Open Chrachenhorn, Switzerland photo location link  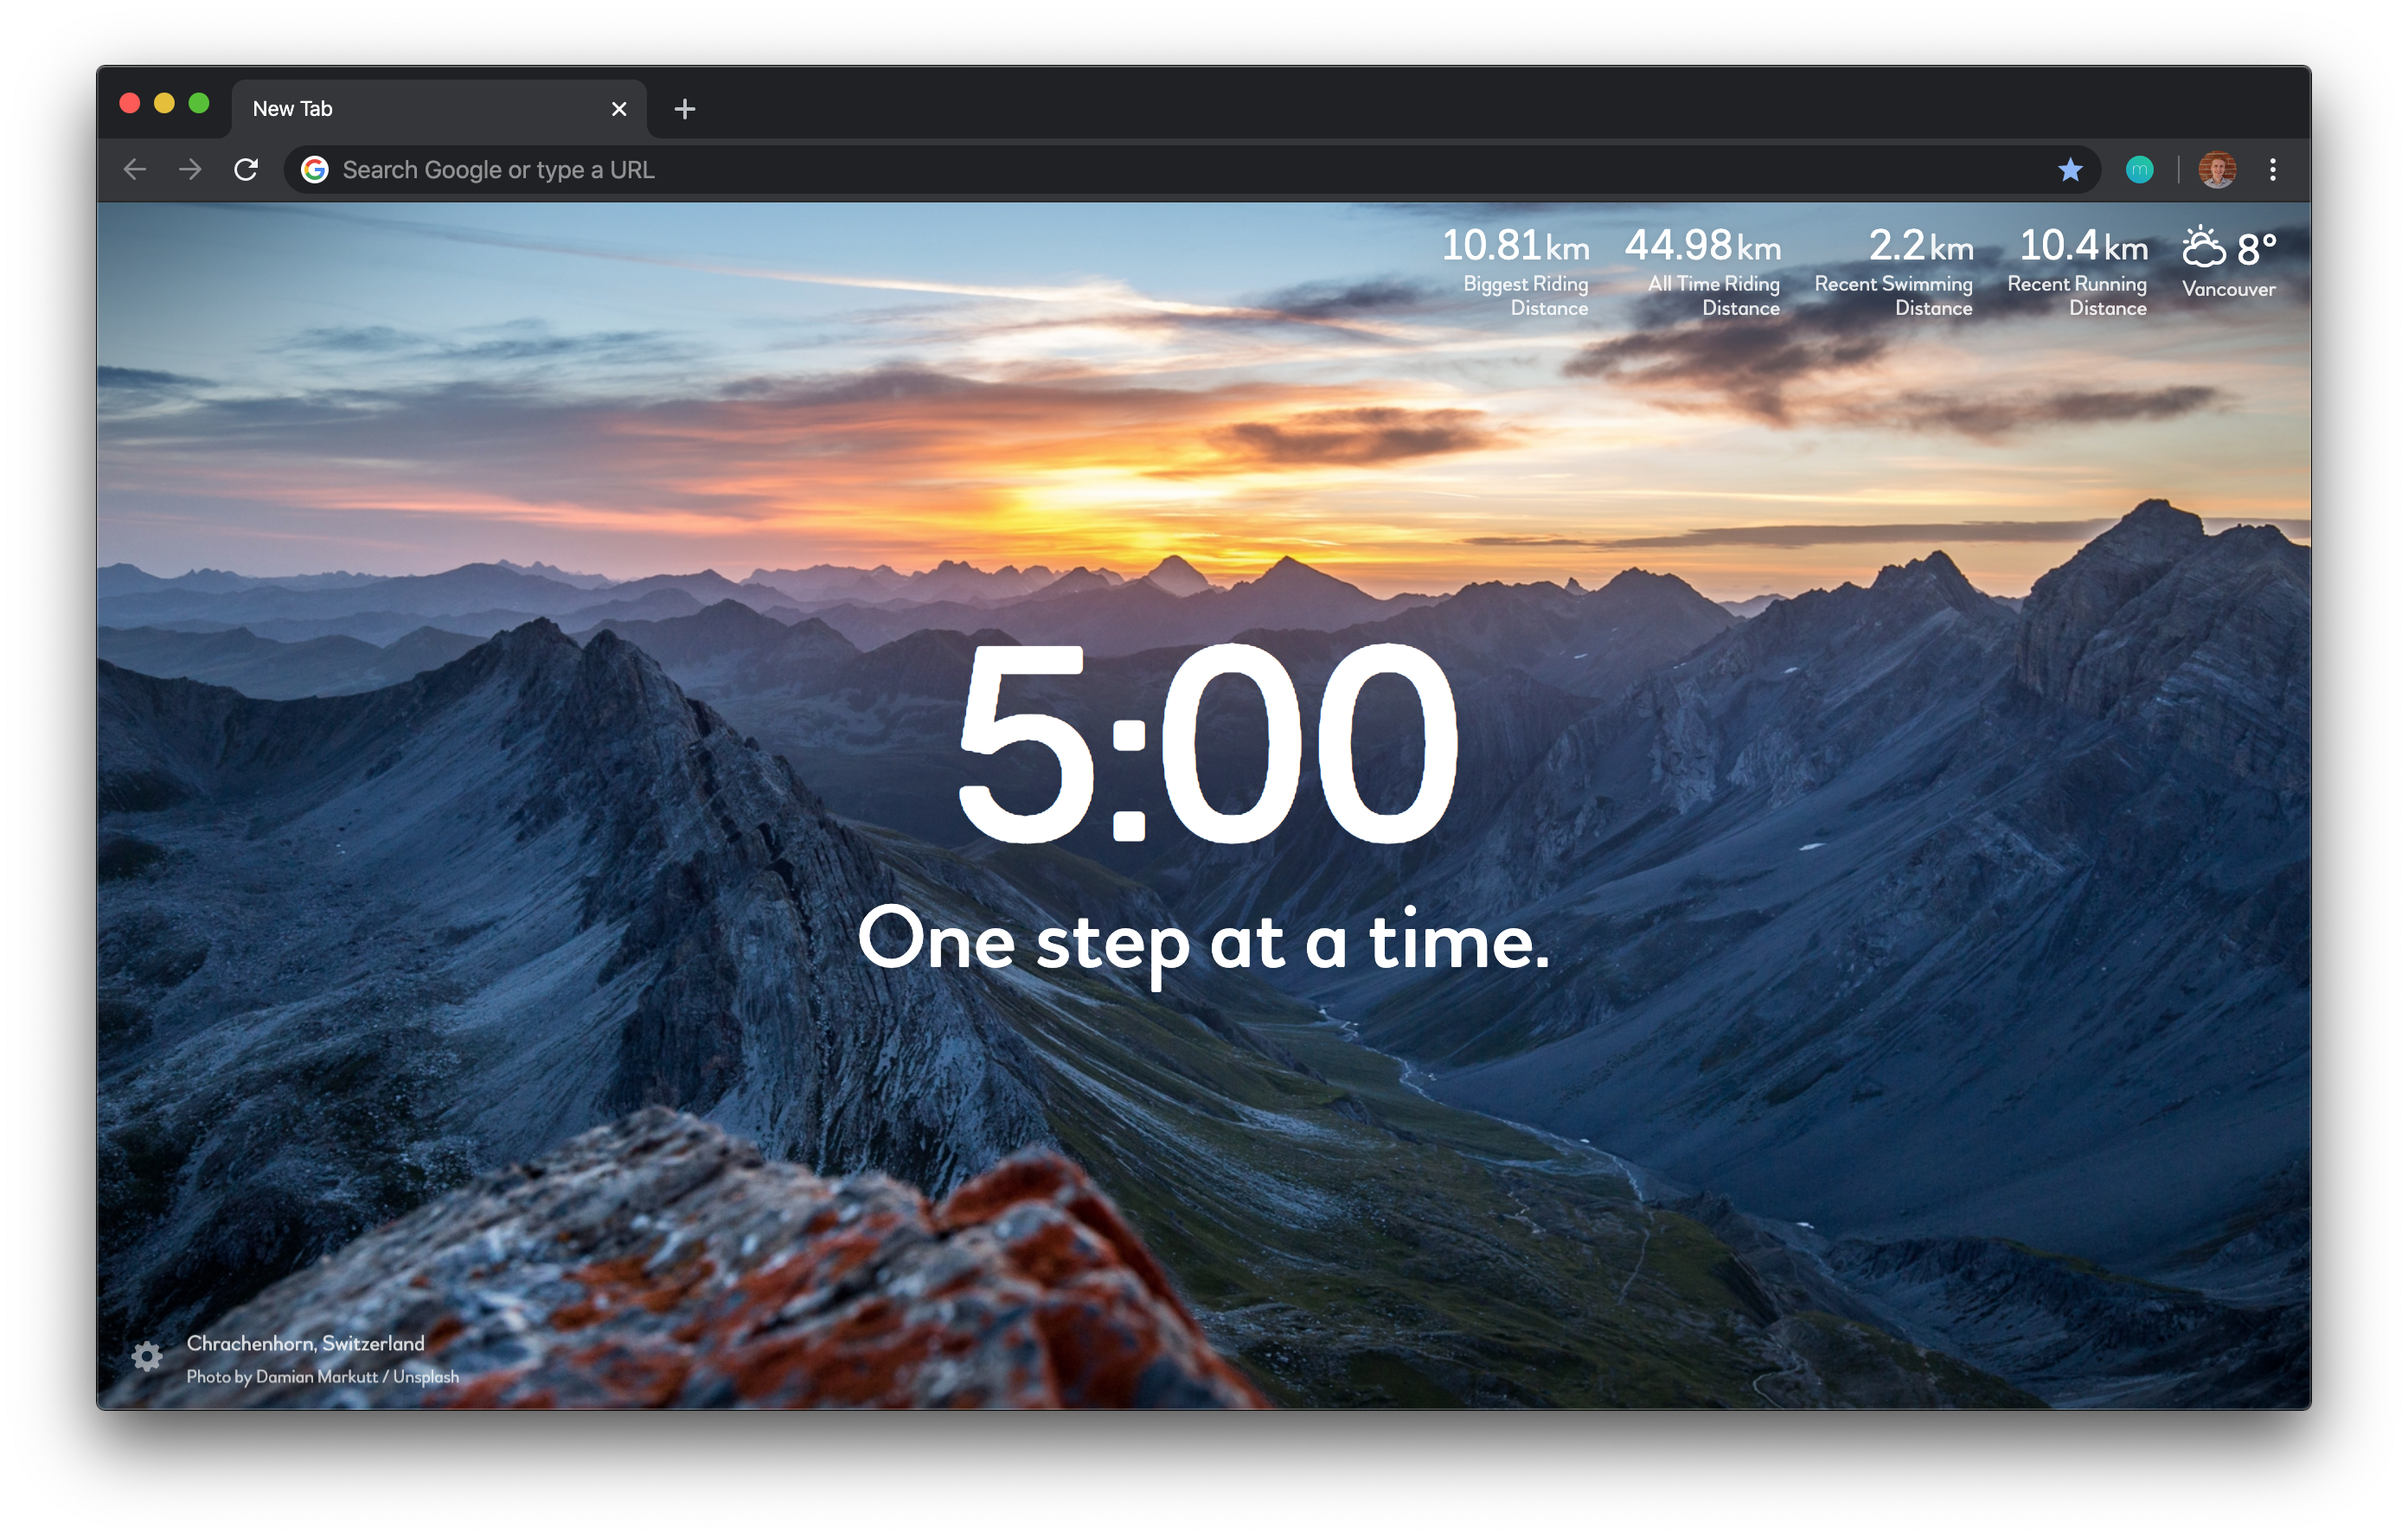click(x=306, y=1343)
